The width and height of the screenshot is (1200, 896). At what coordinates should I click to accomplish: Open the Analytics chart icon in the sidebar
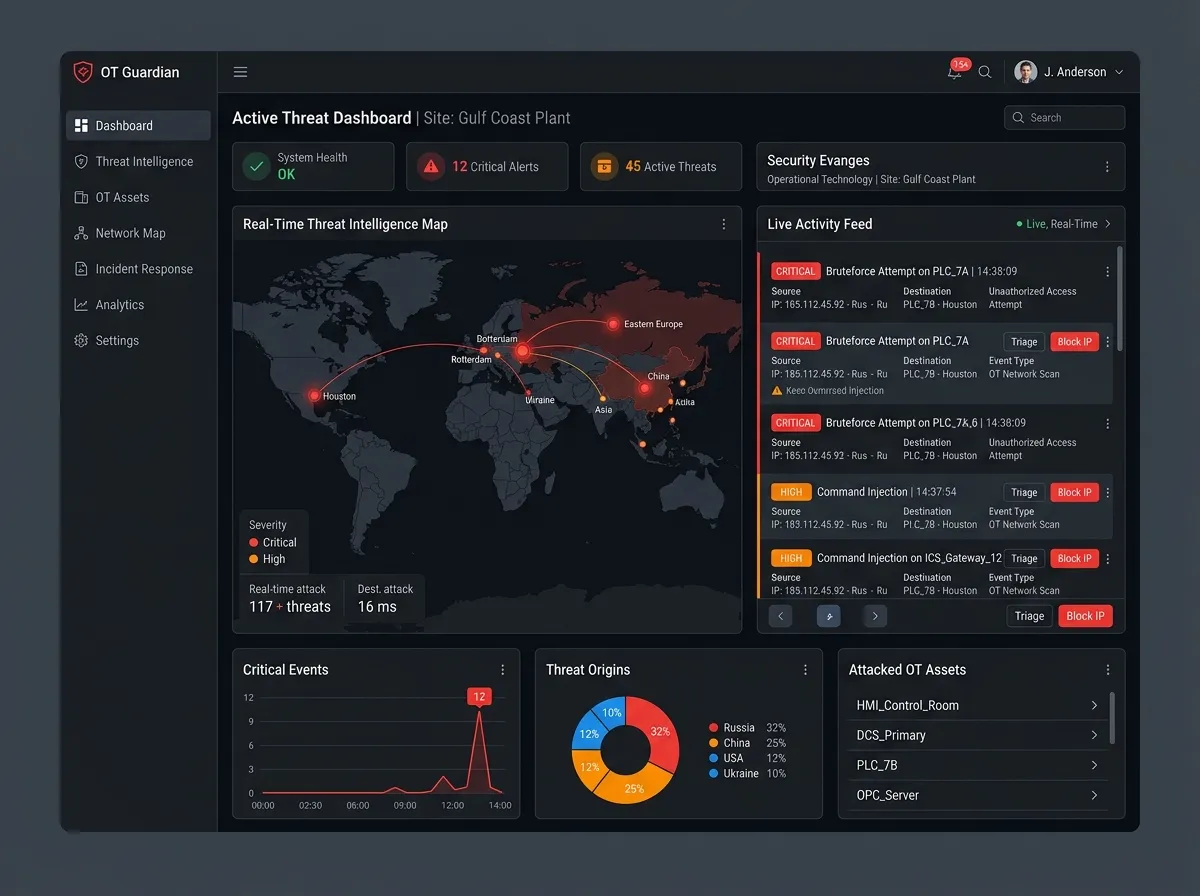point(81,305)
